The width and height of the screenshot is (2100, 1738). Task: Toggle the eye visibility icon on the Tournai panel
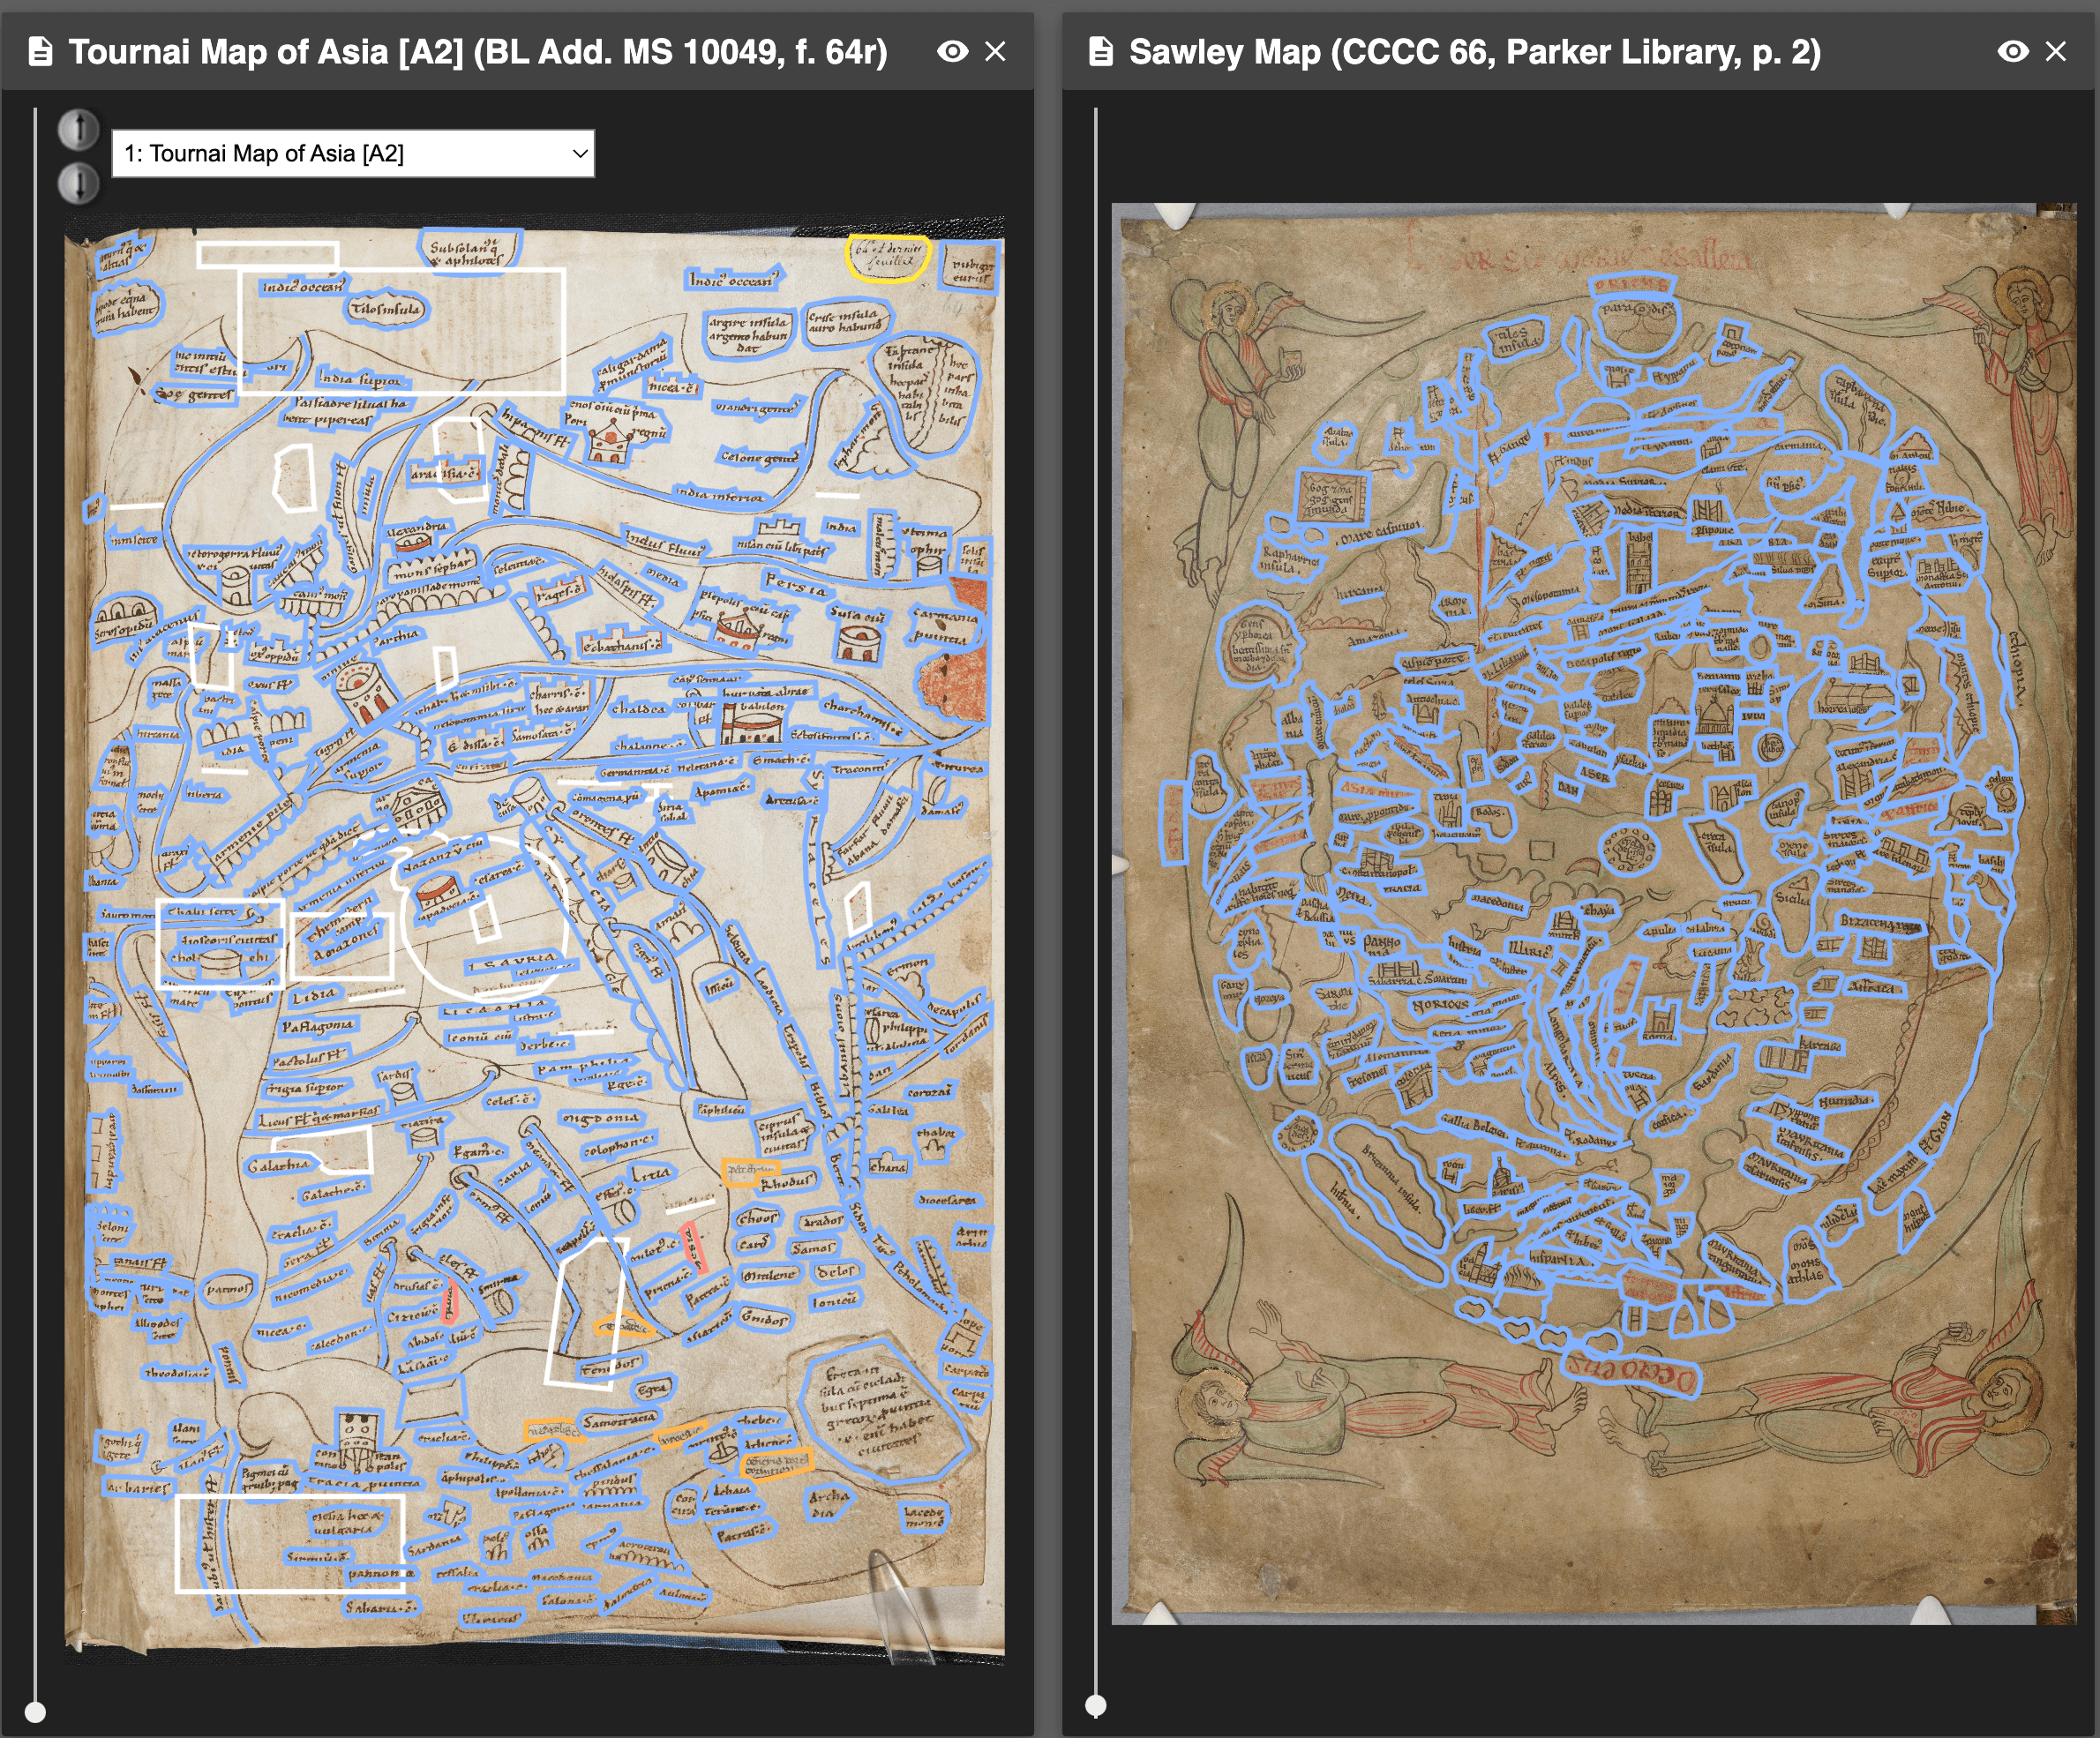[x=952, y=51]
